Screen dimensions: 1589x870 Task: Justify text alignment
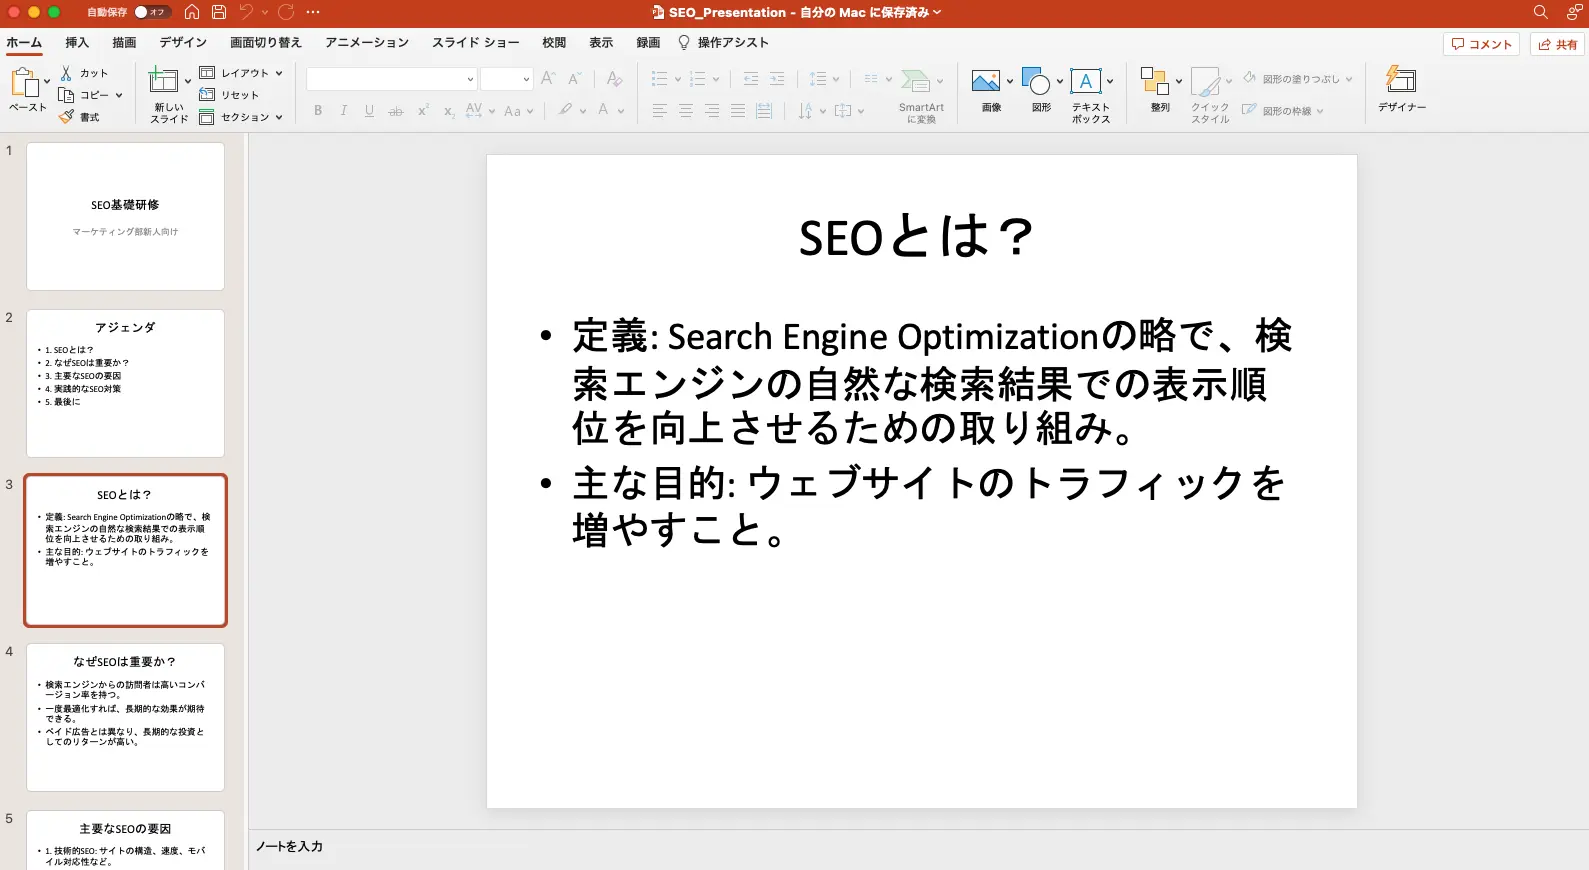pyautogui.click(x=738, y=111)
